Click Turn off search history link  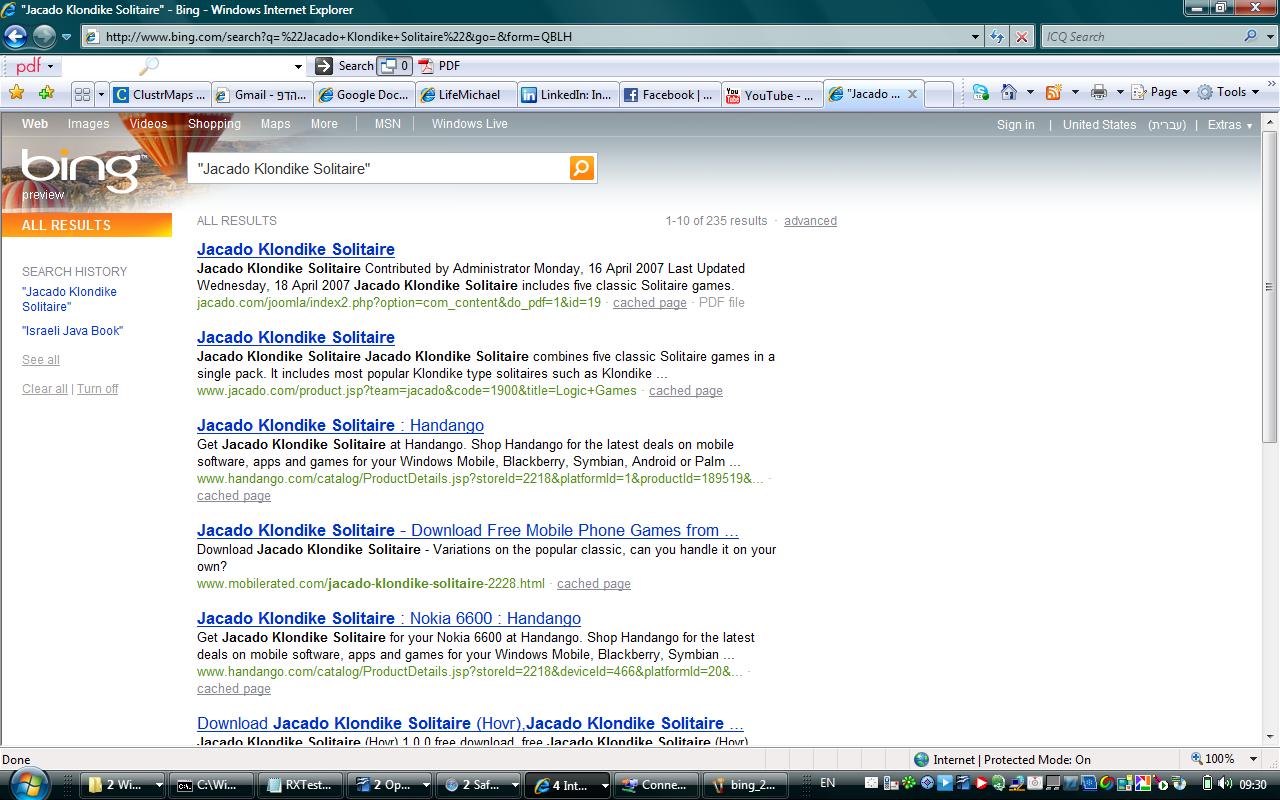[x=97, y=389]
